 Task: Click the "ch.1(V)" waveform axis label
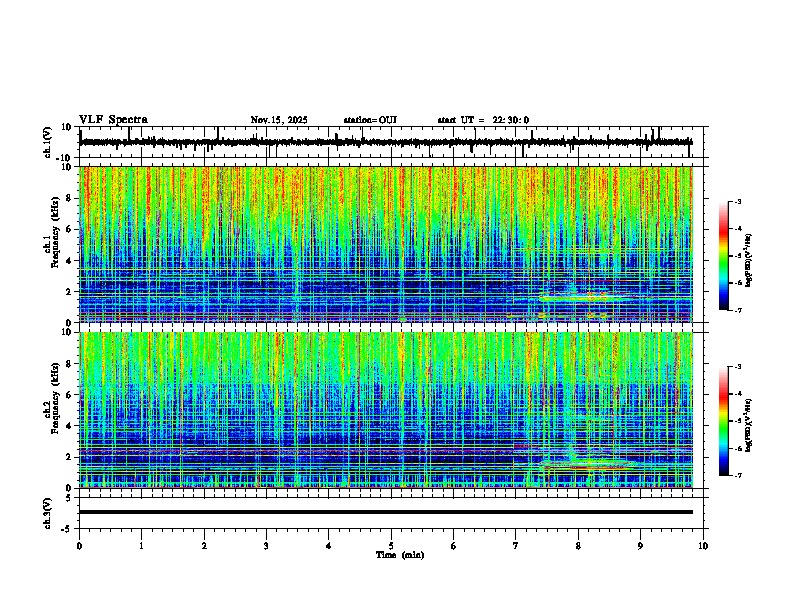coord(48,142)
